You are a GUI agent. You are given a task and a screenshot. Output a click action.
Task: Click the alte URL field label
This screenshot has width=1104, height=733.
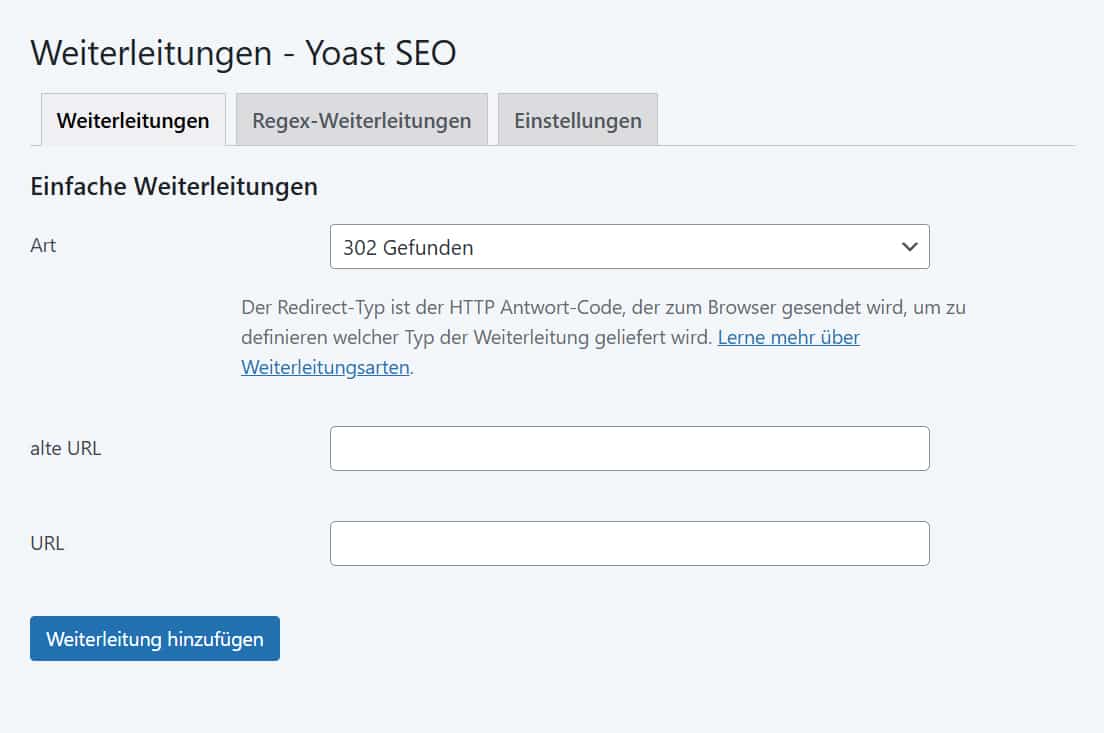coord(65,449)
